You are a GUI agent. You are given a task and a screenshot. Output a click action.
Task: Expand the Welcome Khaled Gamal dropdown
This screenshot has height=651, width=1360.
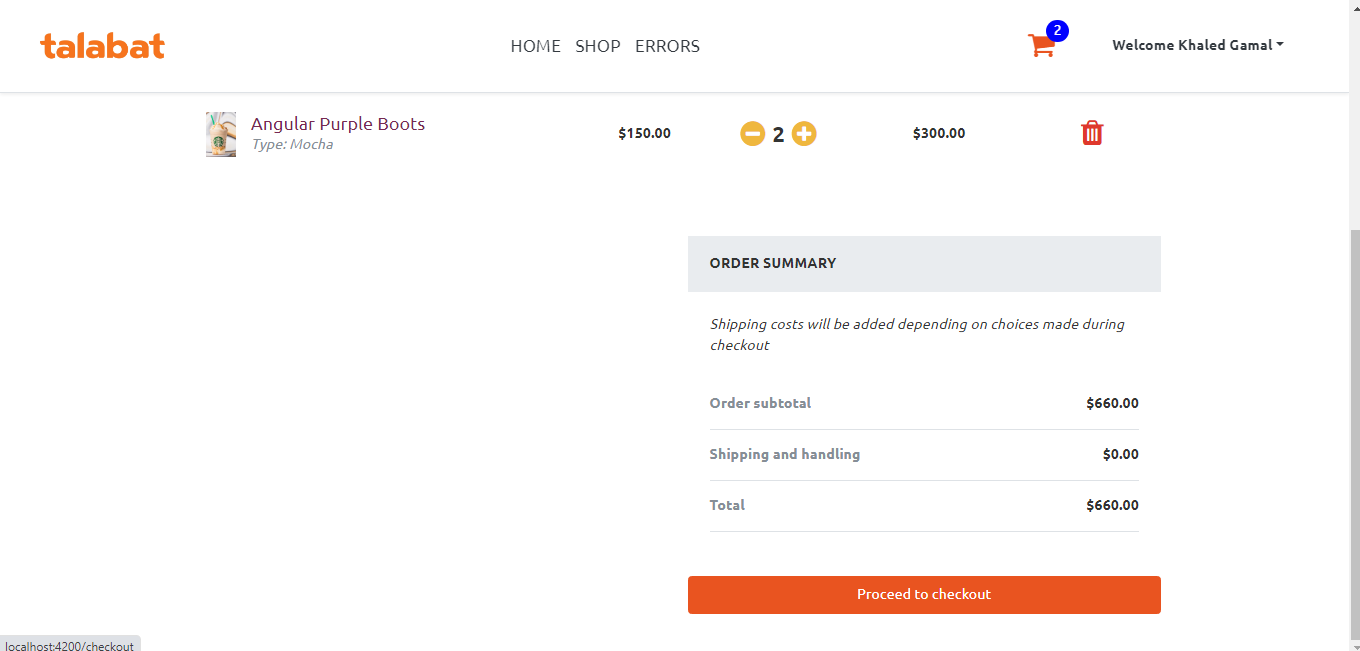click(x=1197, y=45)
